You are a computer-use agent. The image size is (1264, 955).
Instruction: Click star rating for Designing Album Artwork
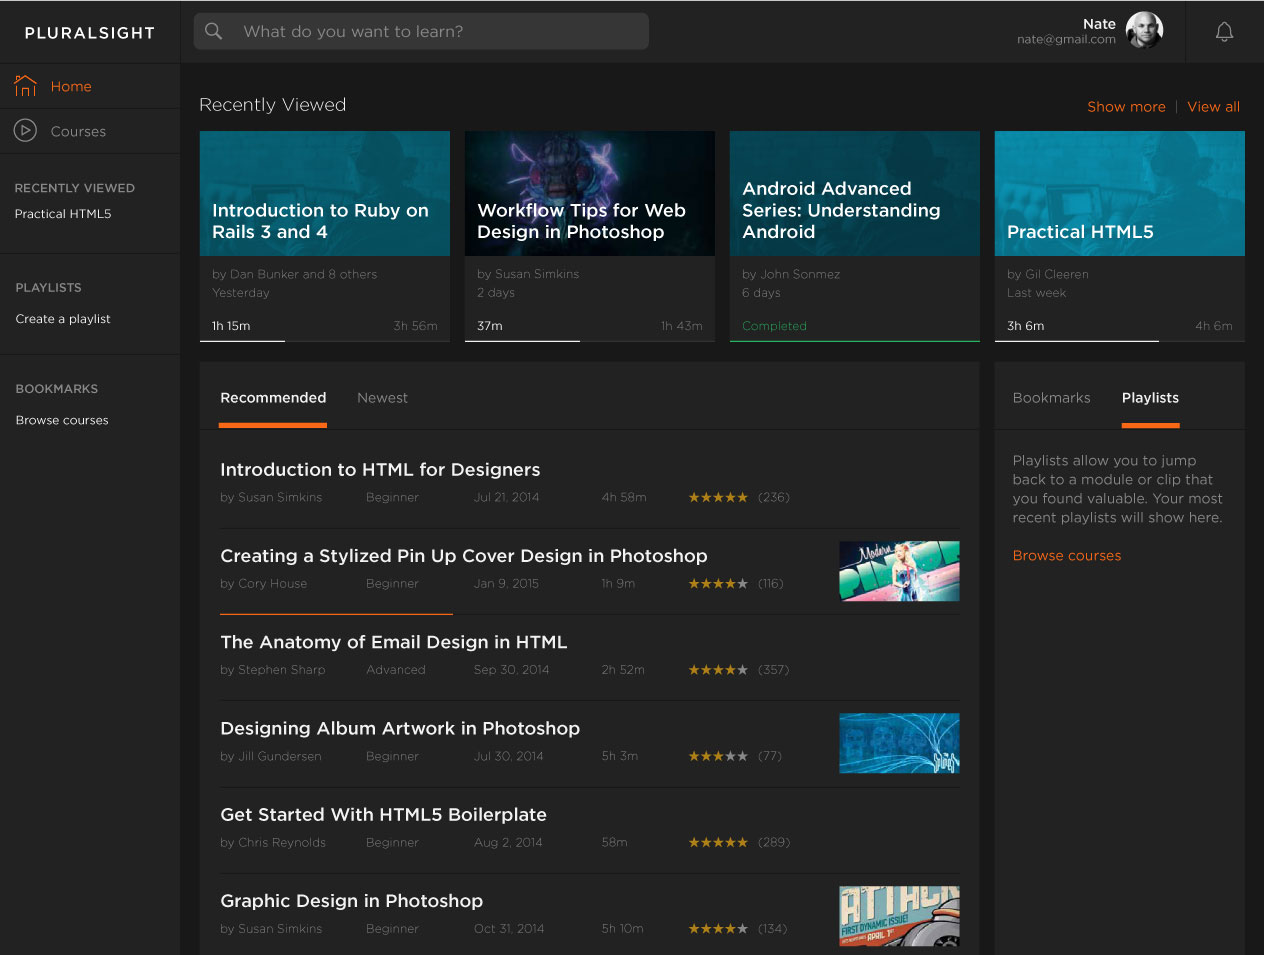click(718, 756)
